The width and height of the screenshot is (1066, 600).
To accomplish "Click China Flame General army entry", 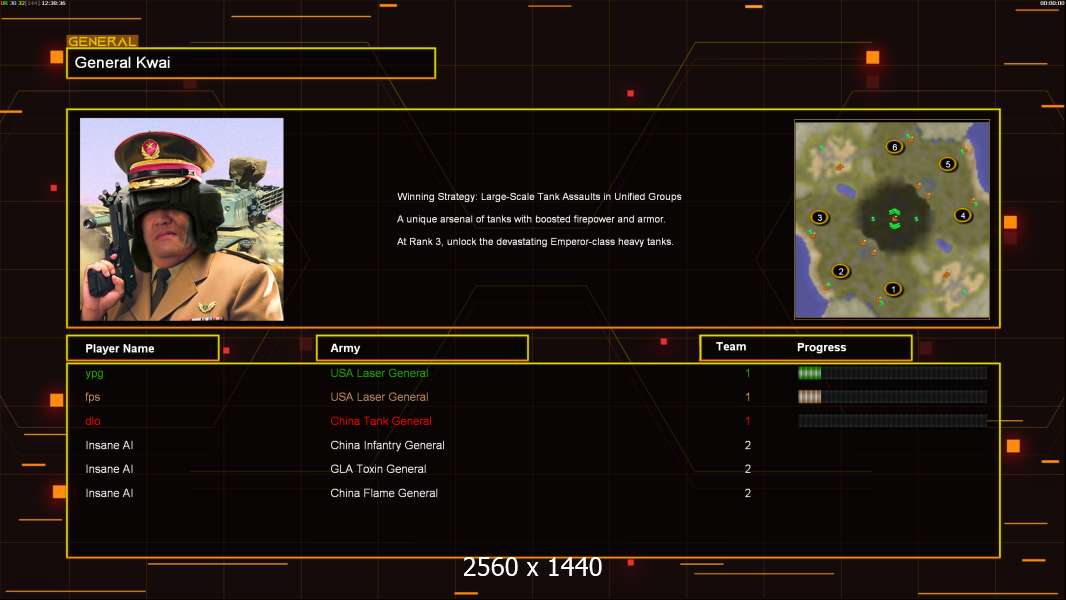I will [x=384, y=493].
